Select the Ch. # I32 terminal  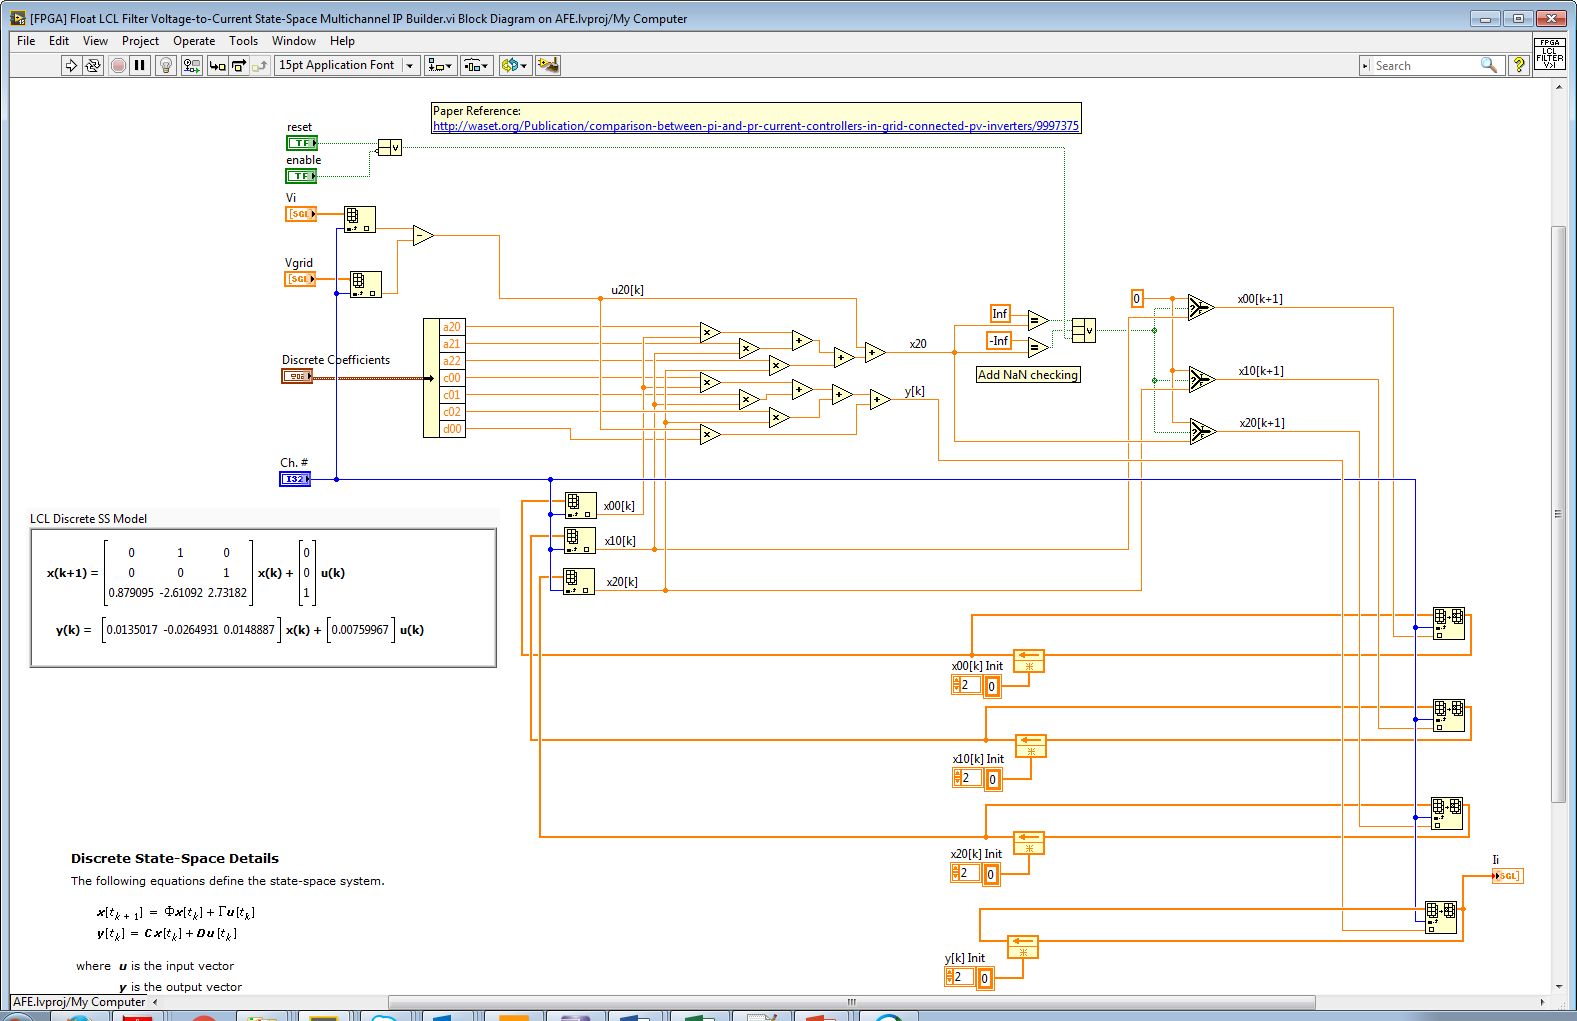[295, 479]
